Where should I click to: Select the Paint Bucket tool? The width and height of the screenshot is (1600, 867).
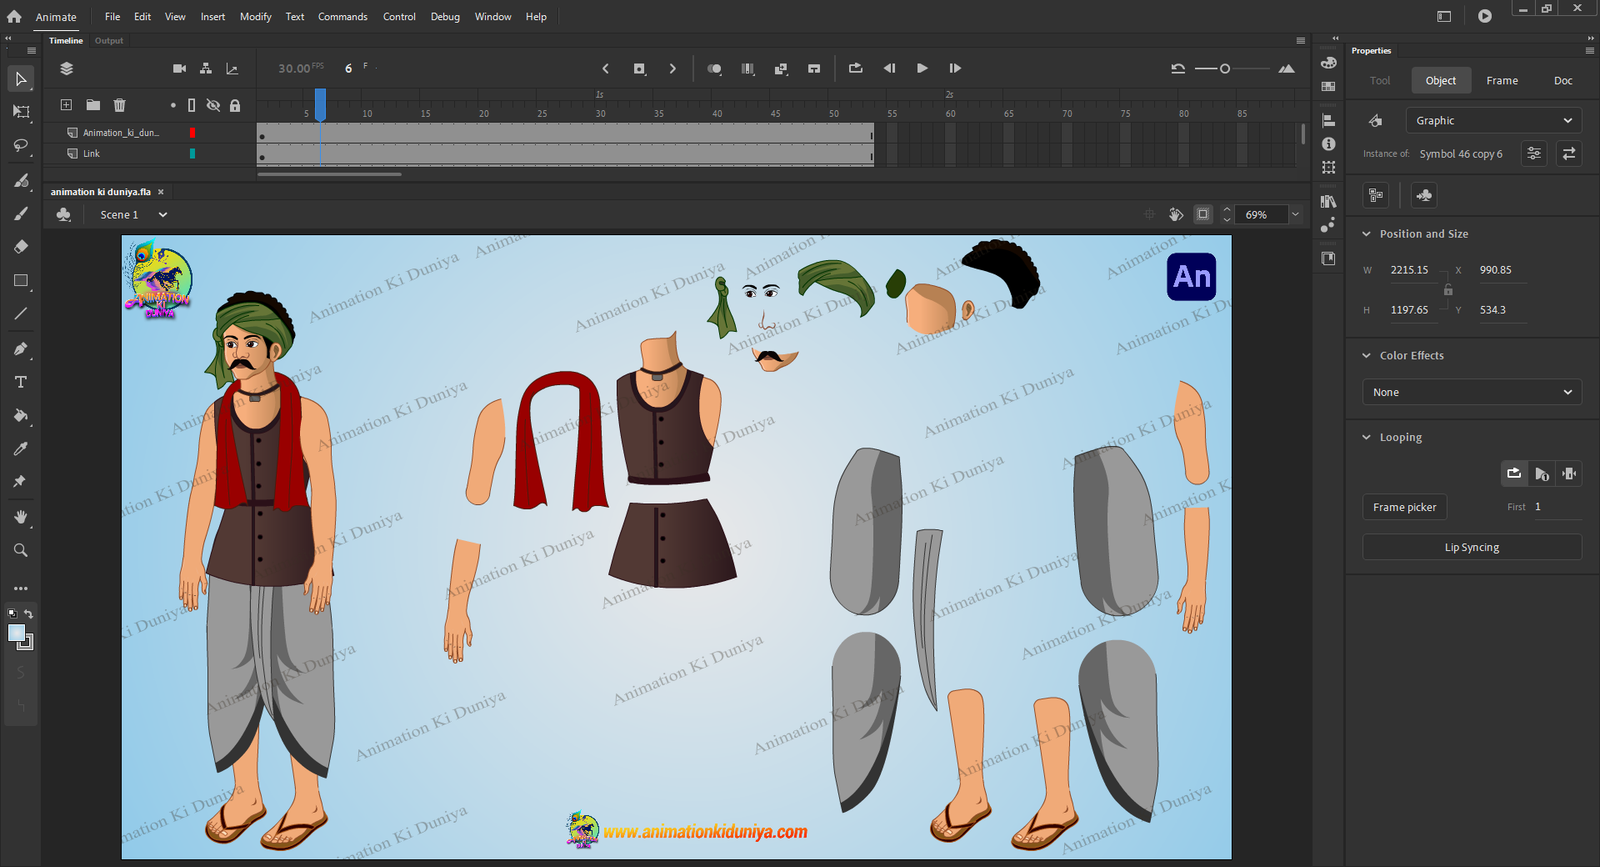[x=21, y=415]
